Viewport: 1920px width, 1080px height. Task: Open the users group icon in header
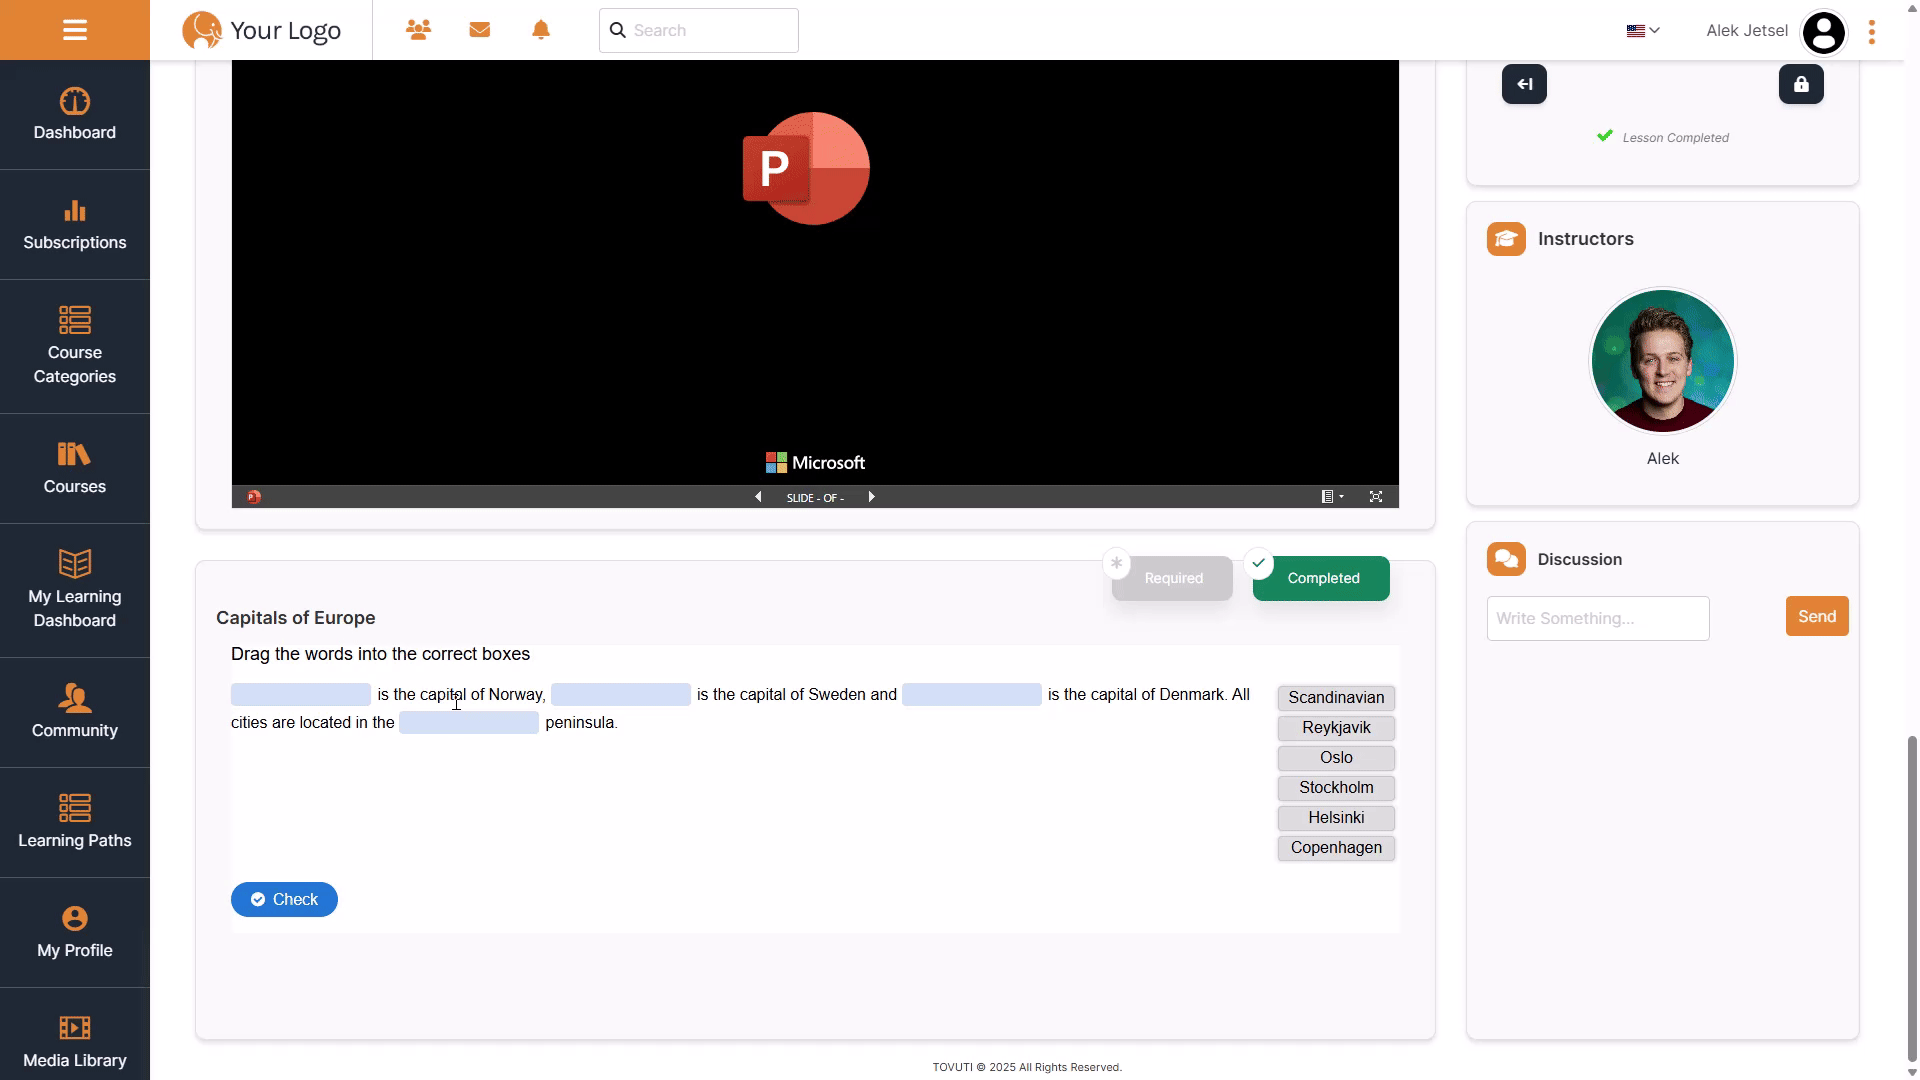click(418, 30)
